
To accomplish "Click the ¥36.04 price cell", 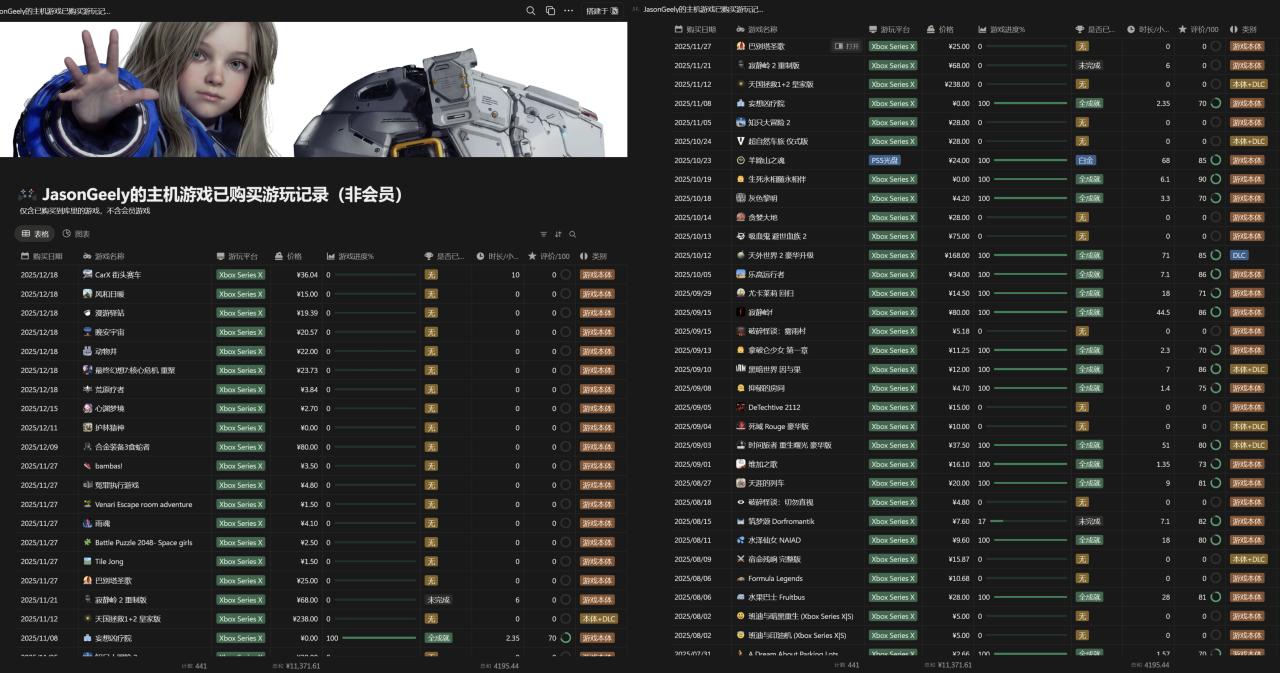I will (307, 274).
